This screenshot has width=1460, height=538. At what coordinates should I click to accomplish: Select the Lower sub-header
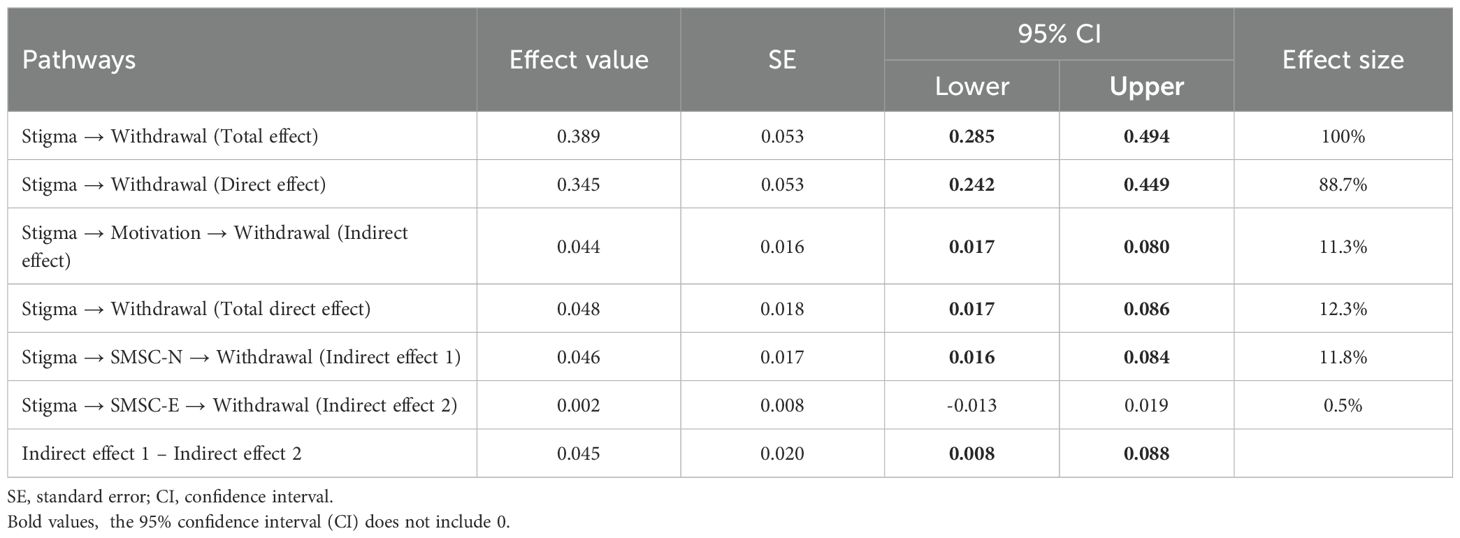click(971, 87)
